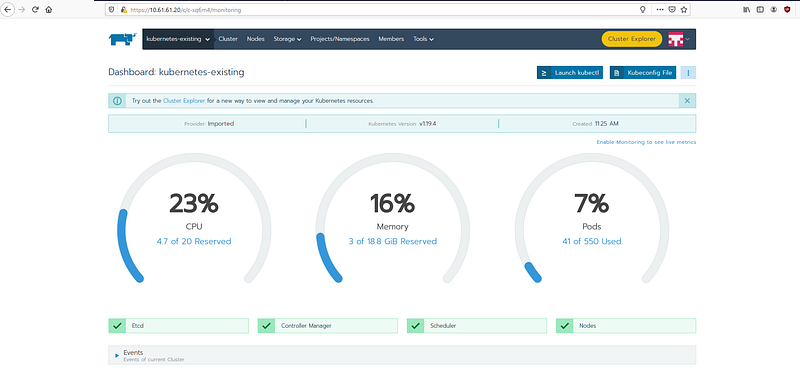
Task: Click '3 of 18.8 GiB Reserved' text
Action: click(x=393, y=241)
